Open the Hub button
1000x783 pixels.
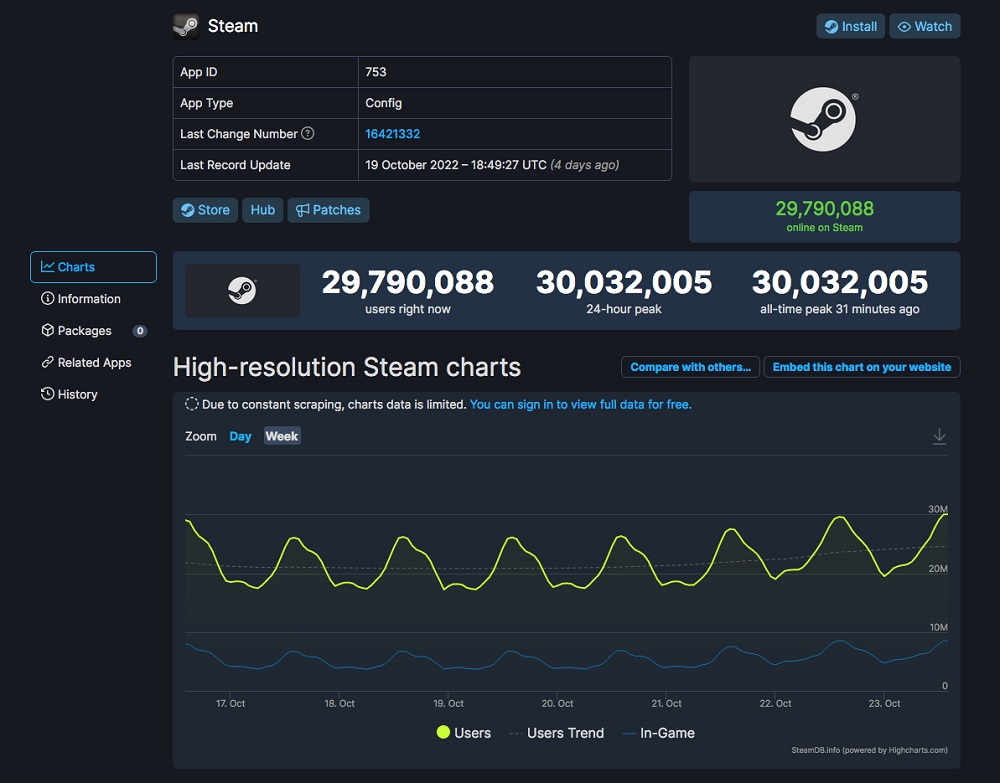point(263,210)
